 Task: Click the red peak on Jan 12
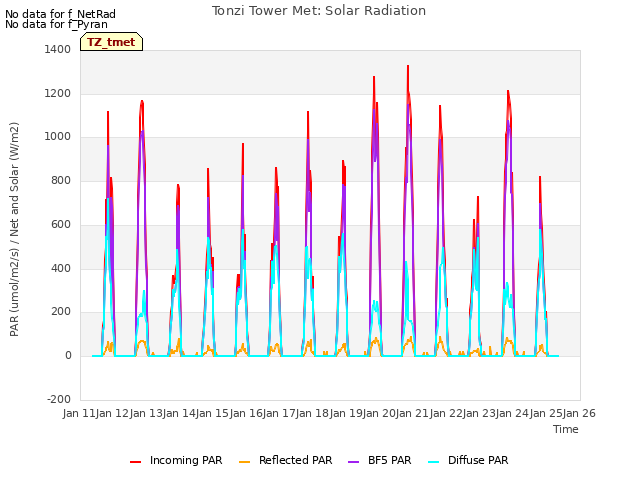click(x=142, y=101)
